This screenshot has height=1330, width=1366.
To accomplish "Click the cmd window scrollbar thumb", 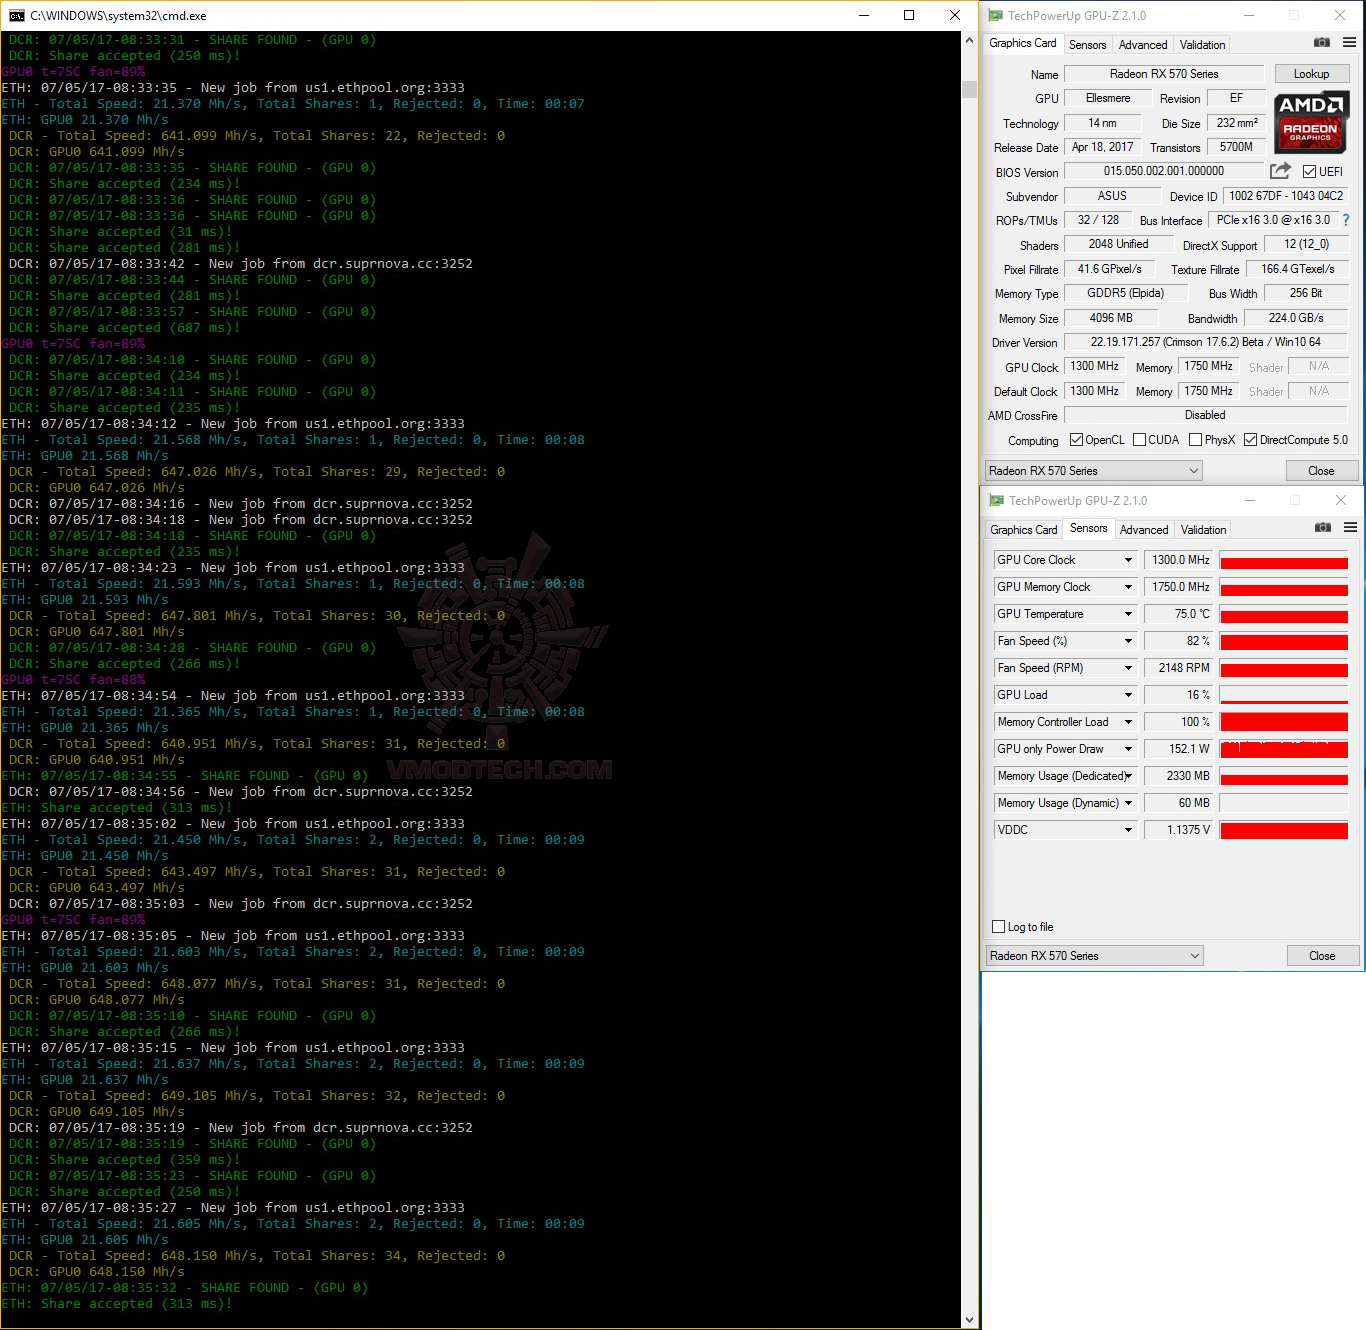I will click(969, 89).
